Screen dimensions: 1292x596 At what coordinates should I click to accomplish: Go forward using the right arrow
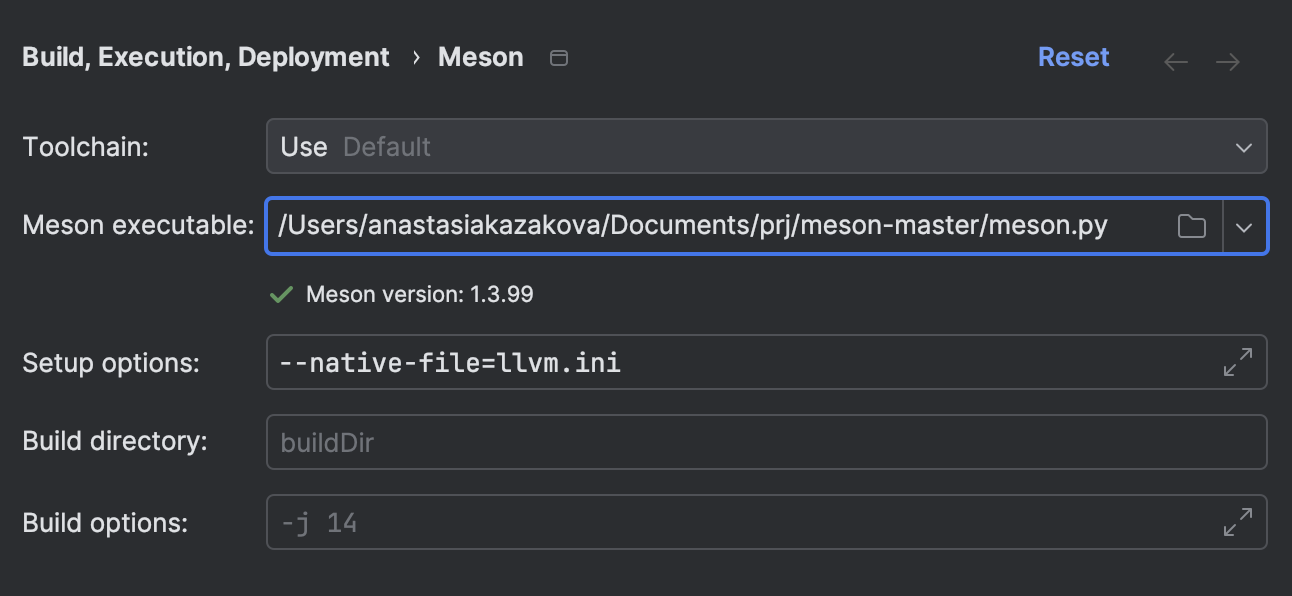[x=1228, y=61]
